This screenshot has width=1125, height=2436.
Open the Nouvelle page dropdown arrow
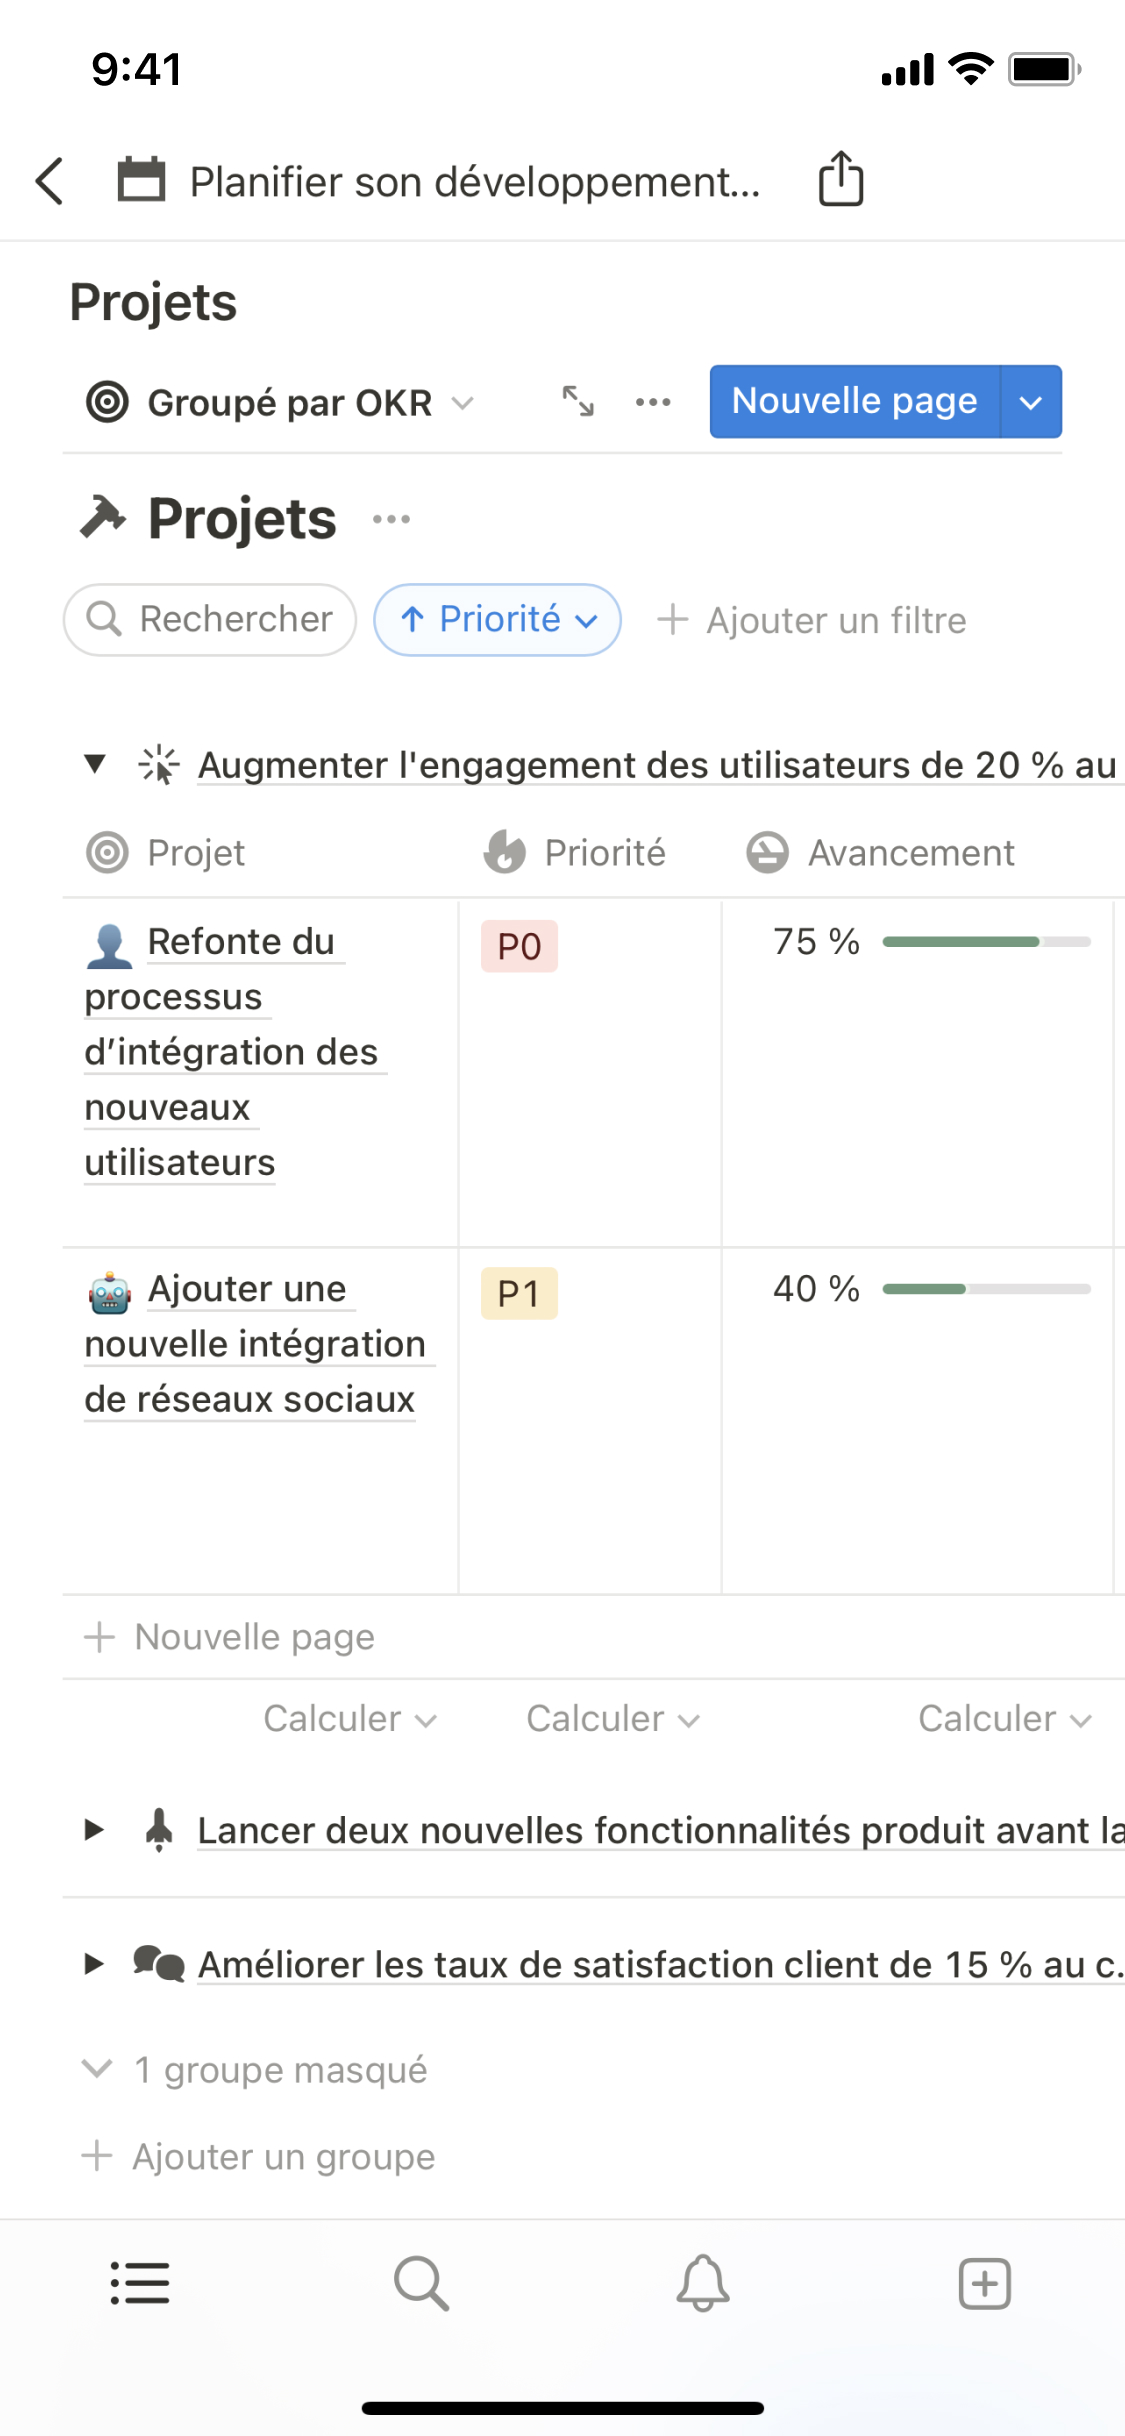pyautogui.click(x=1031, y=402)
